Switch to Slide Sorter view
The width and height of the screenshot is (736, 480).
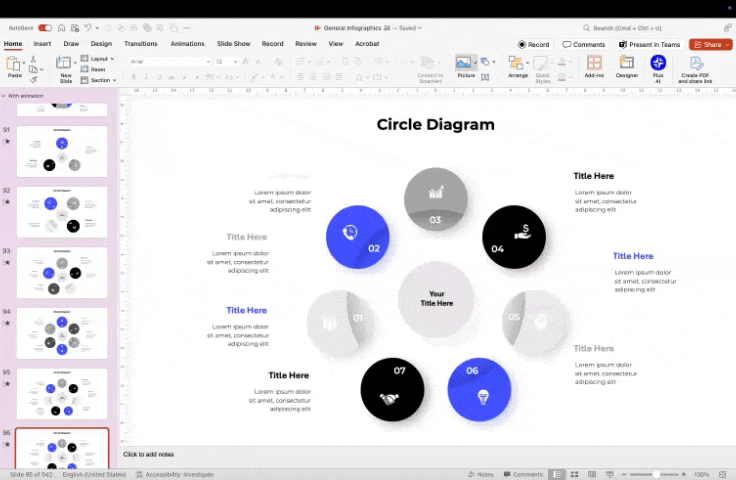[573, 474]
